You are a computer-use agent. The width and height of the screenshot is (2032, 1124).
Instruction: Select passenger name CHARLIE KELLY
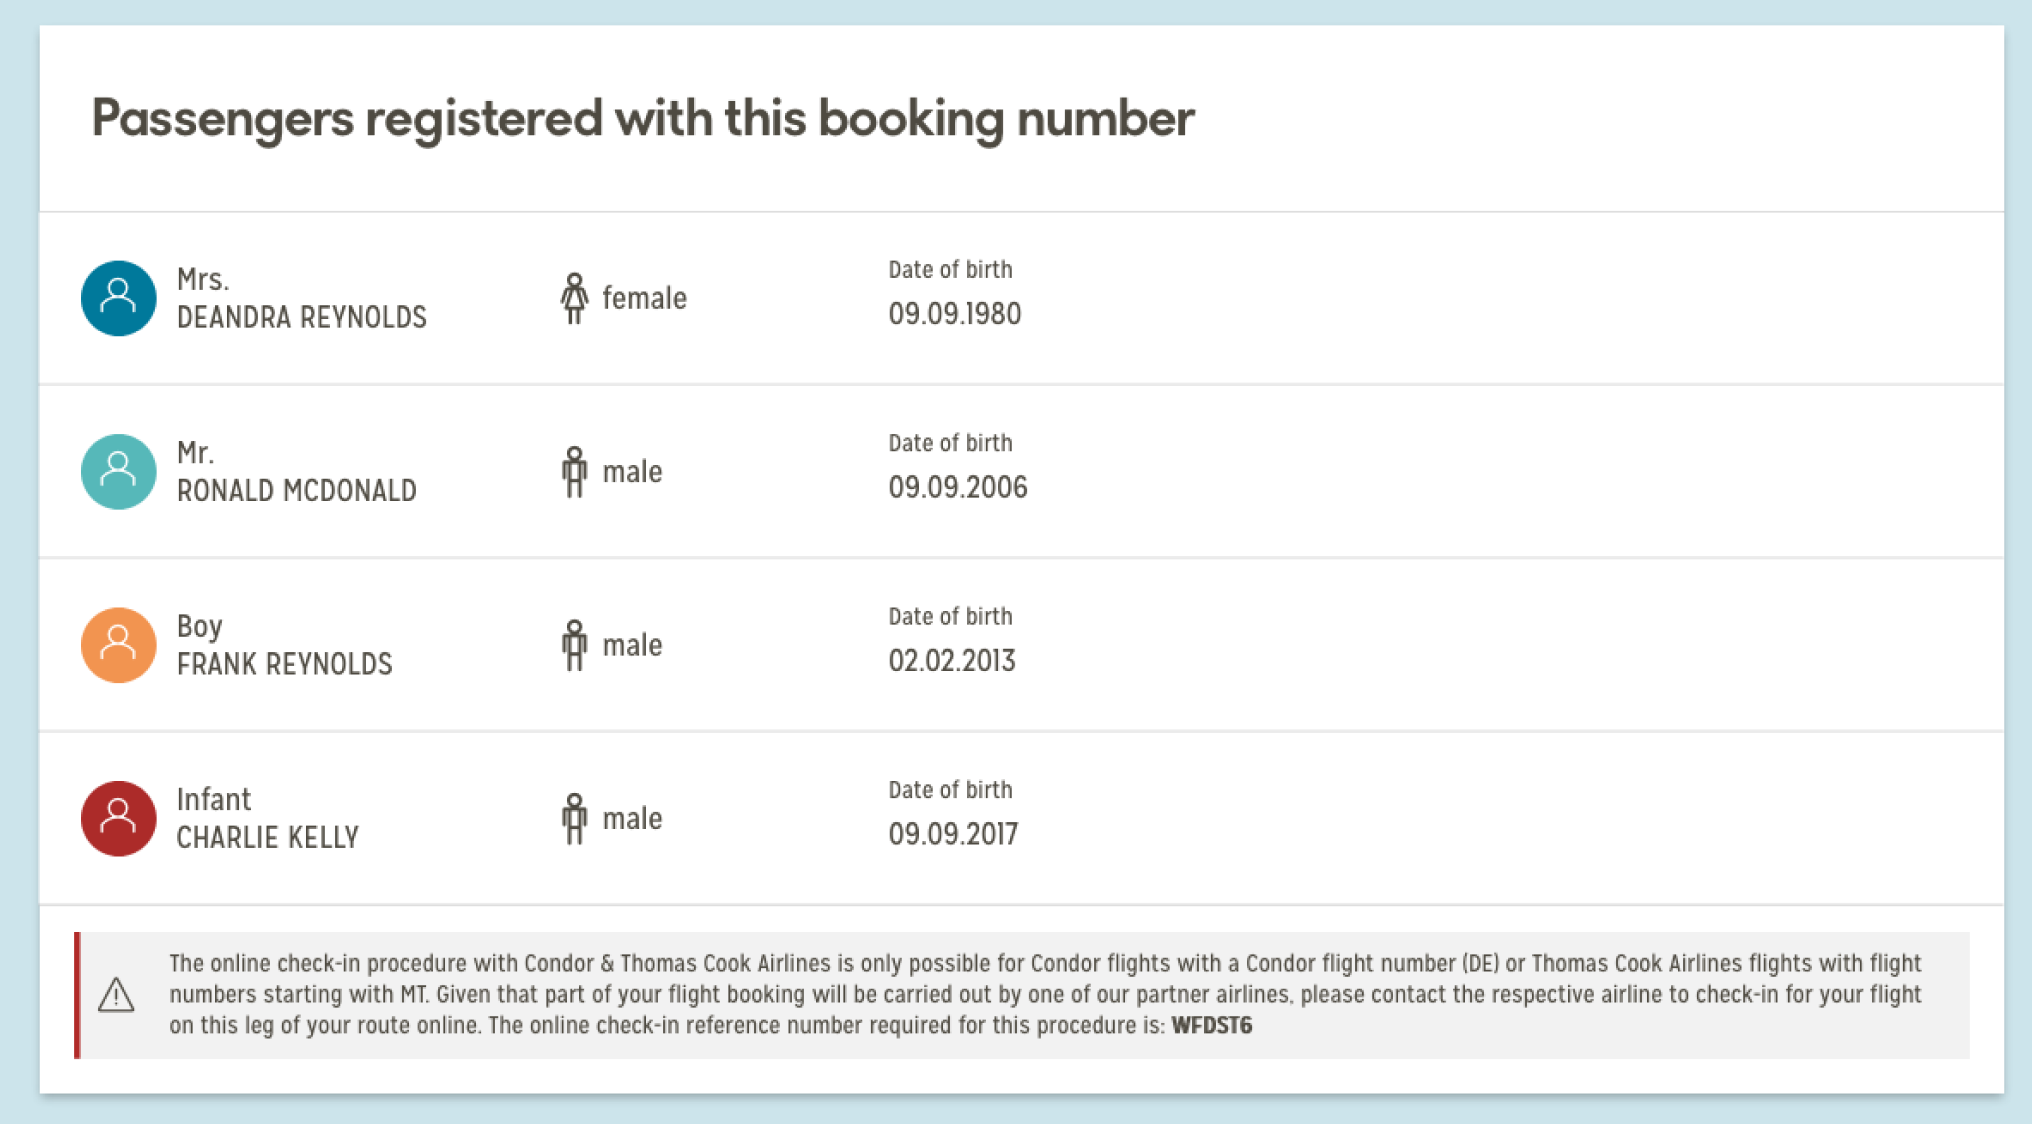267,838
